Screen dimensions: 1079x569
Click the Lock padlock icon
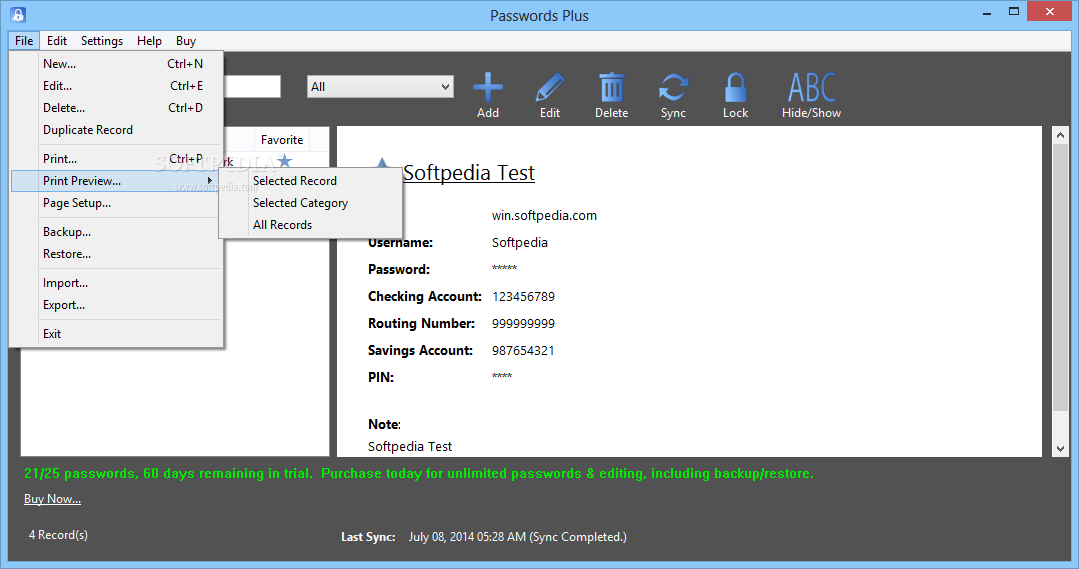click(735, 88)
